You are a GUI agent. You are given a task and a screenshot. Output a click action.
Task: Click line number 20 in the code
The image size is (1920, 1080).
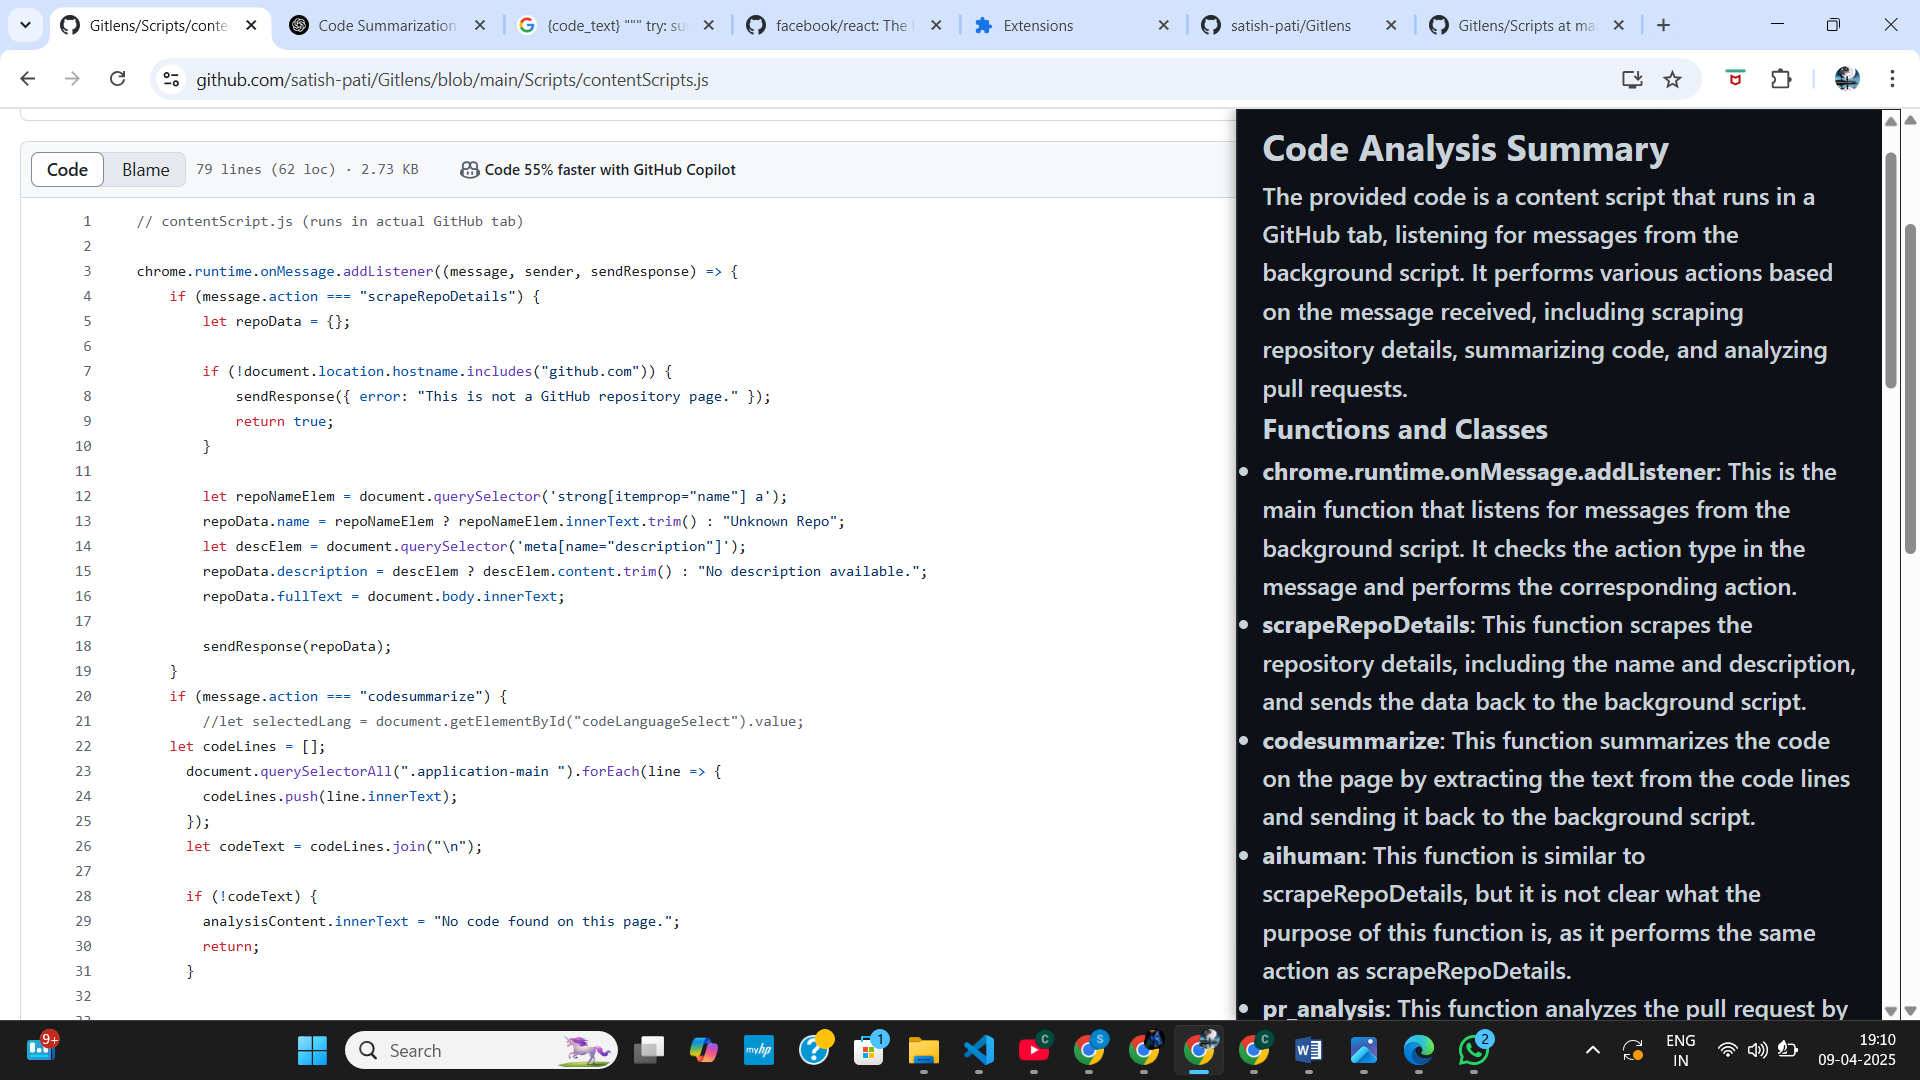[83, 696]
